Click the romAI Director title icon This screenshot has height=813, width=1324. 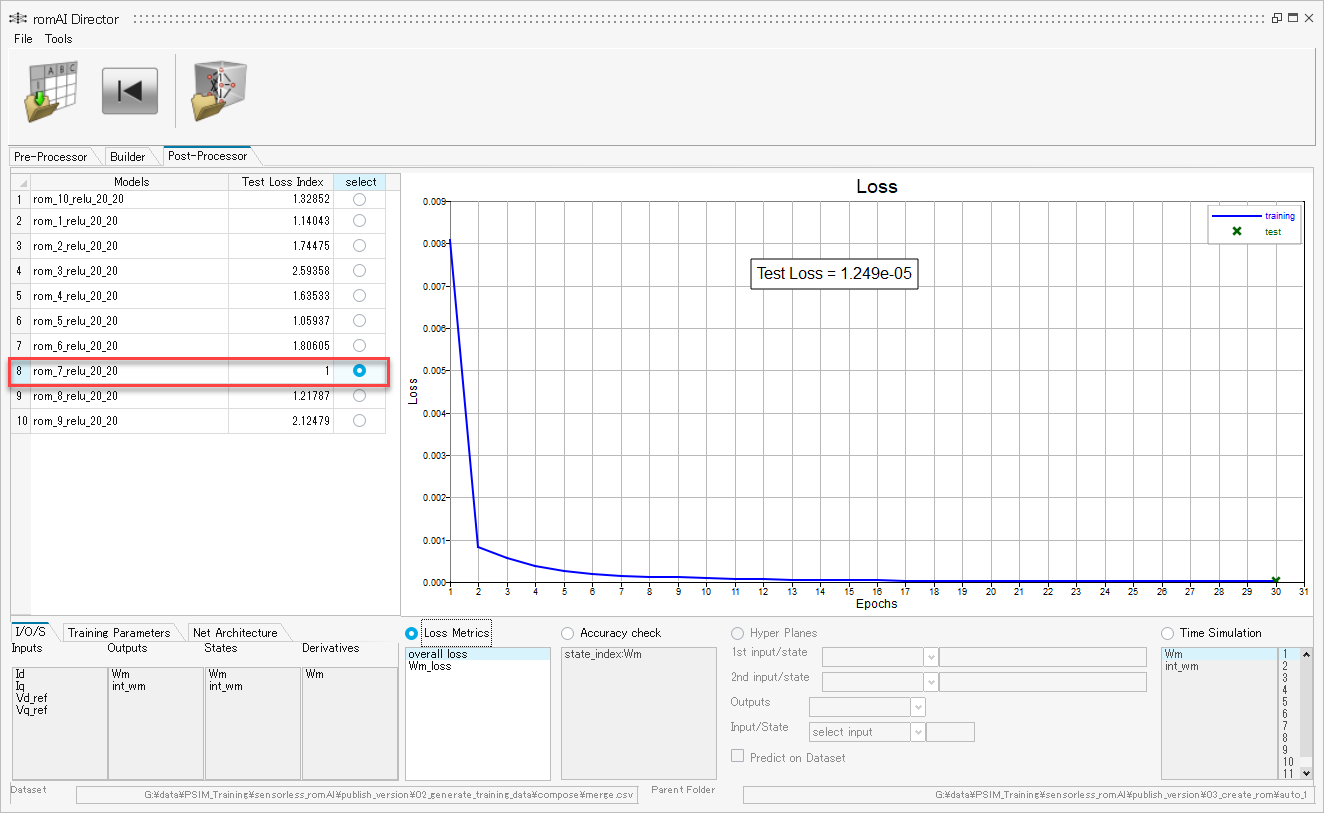pos(17,19)
